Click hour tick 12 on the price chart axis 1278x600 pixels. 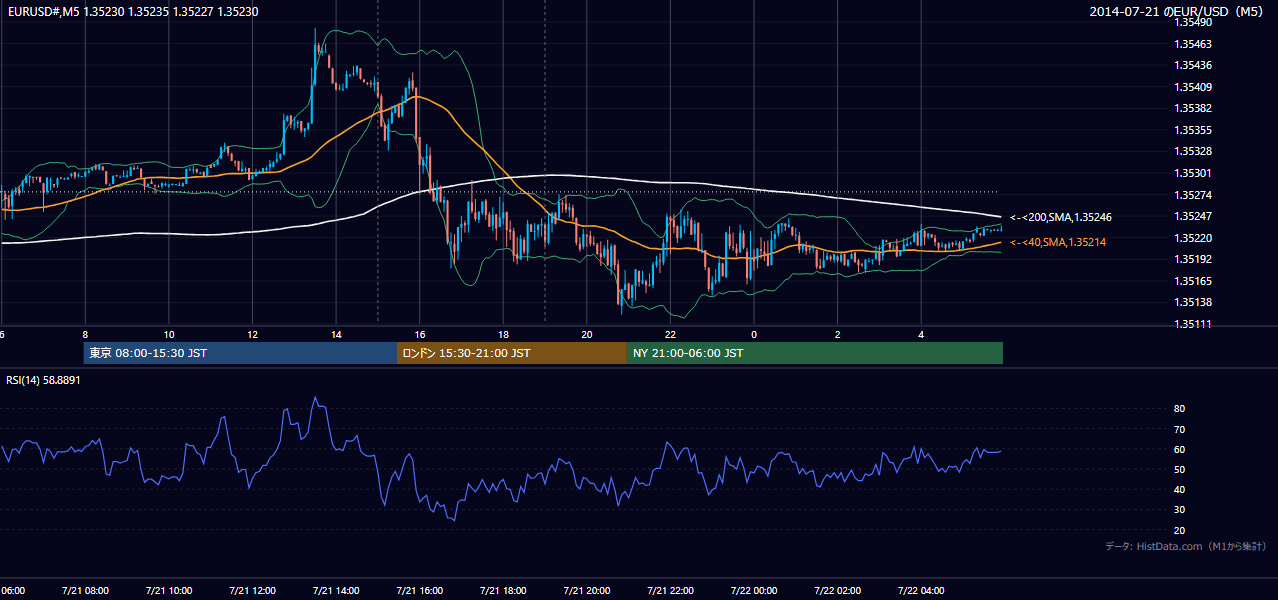click(252, 334)
